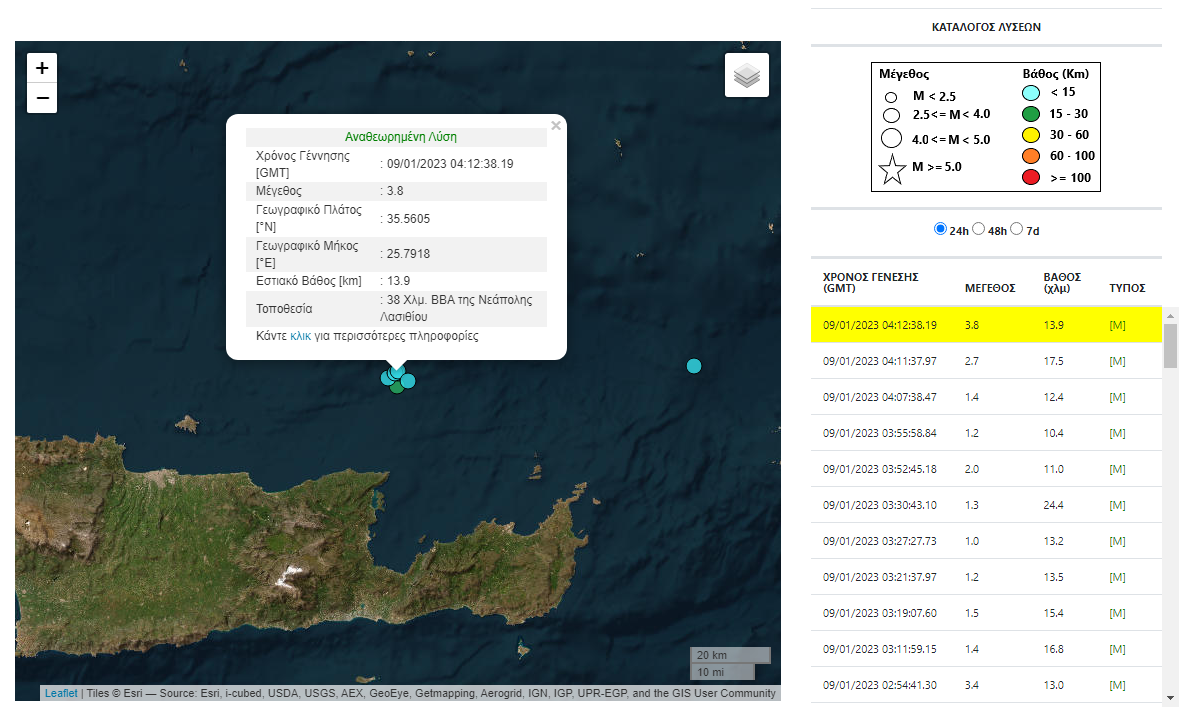Click the ΒΑΘΟΣ (χλμ) column header
This screenshot has width=1194, height=728.
tap(1062, 283)
